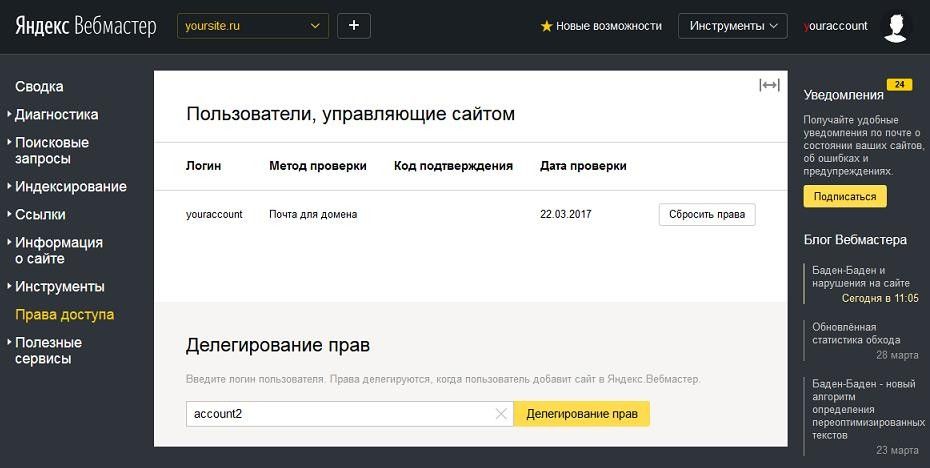Click the Яндекс Вебмастер logo
Image resolution: width=930 pixels, height=468 pixels.
click(86, 26)
